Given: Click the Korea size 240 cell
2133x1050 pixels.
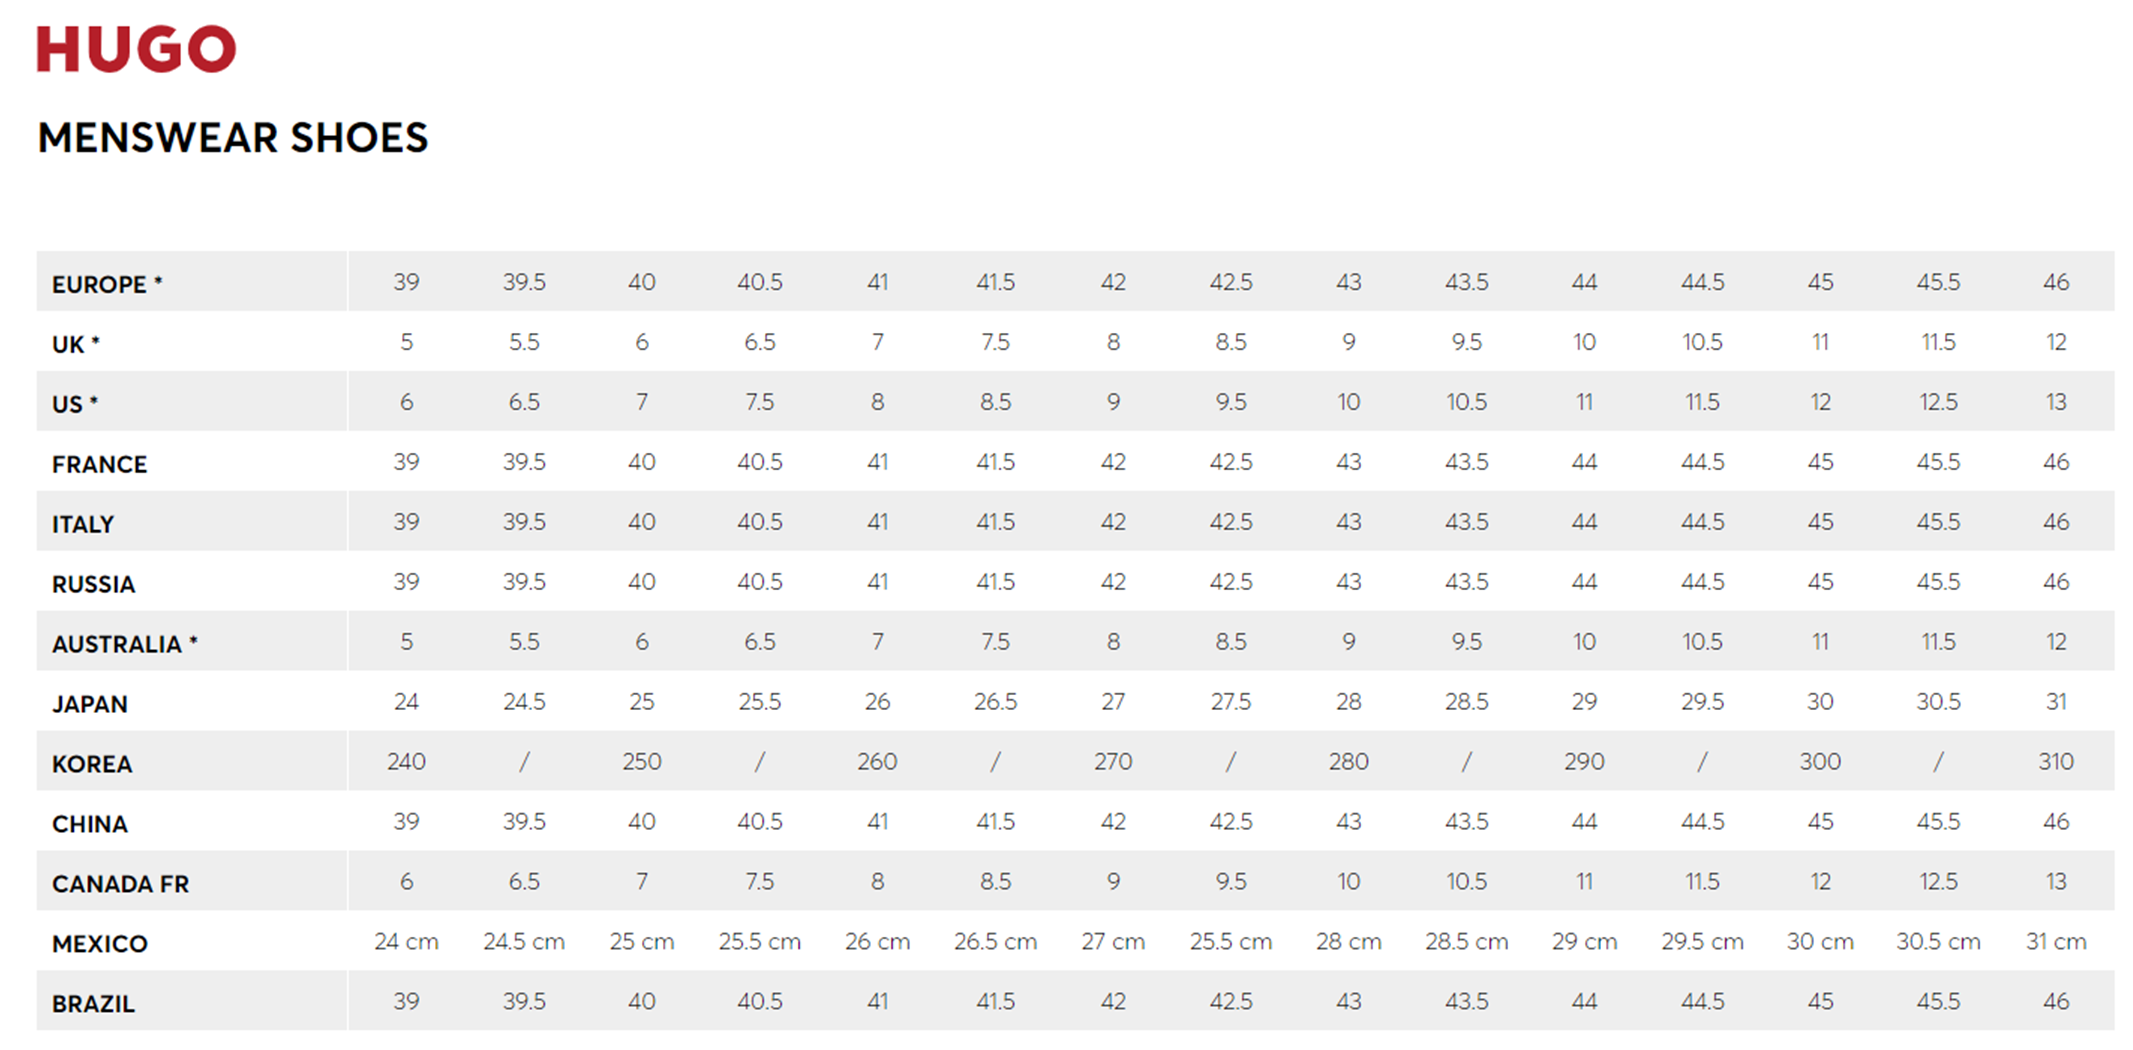Looking at the screenshot, I should tap(406, 762).
